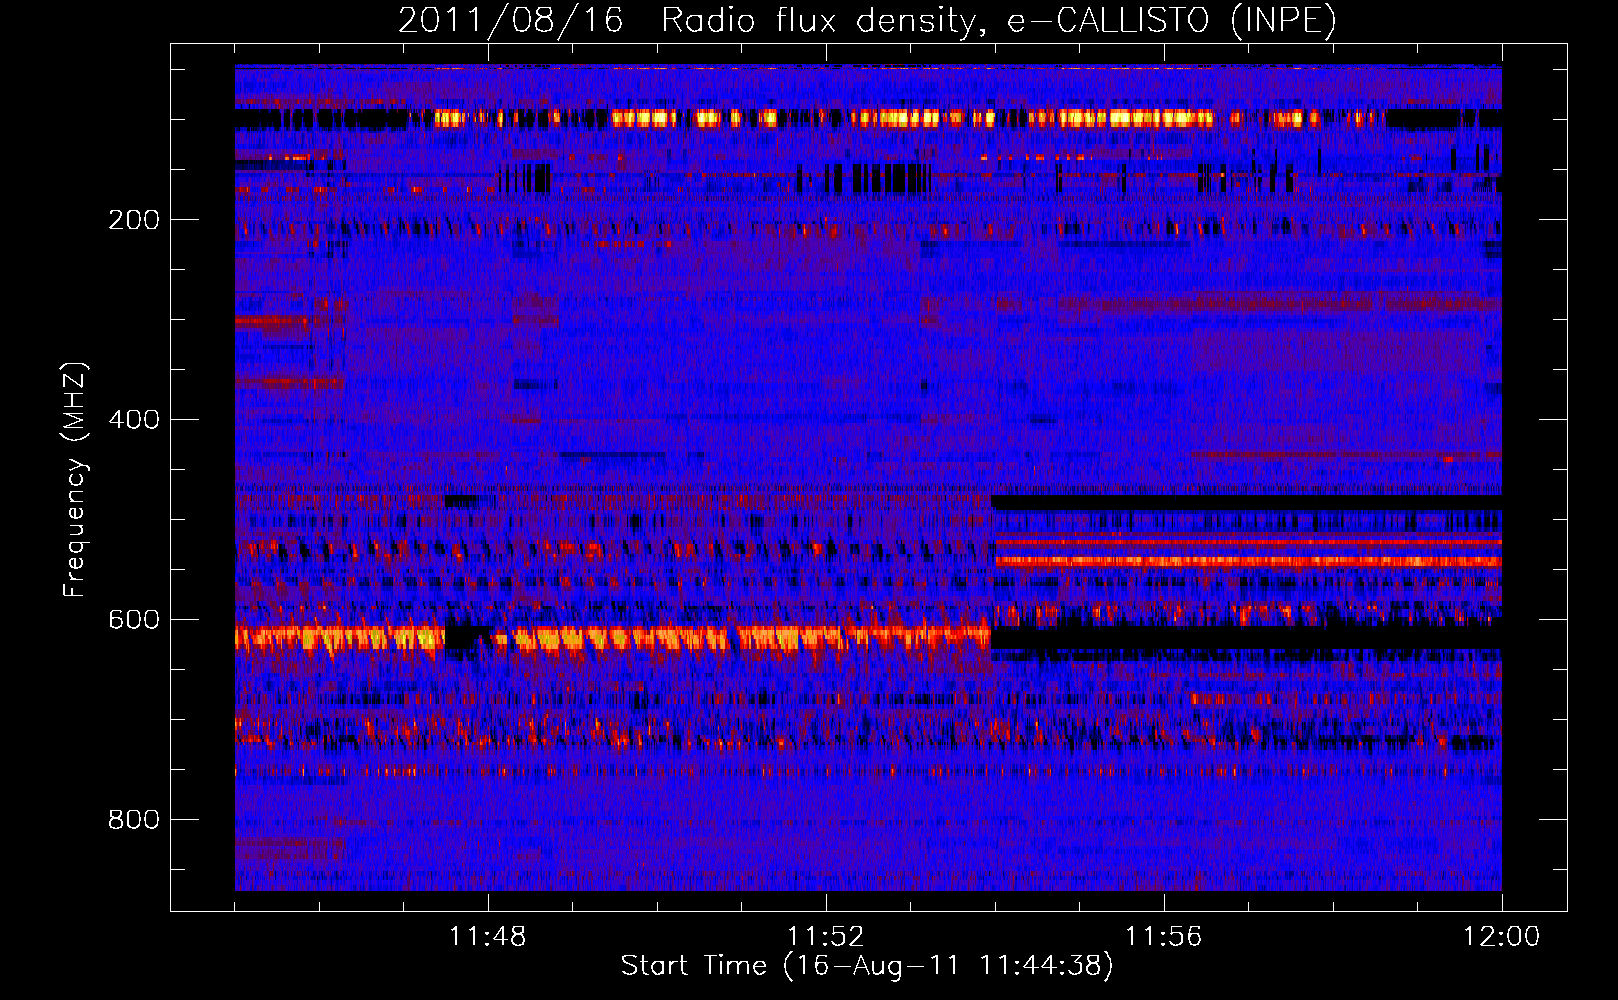Click the 12:00 time tick label
This screenshot has height=1000, width=1618.
[x=1502, y=936]
